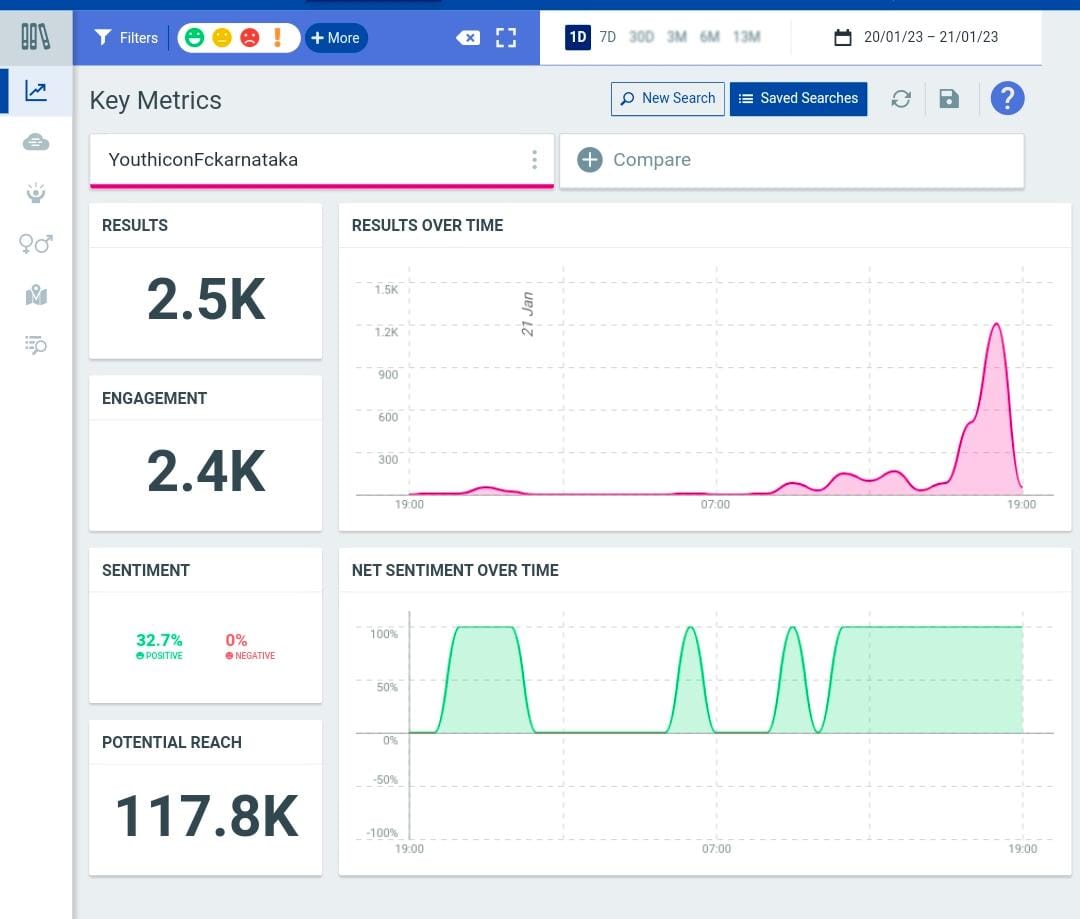Click the 32.7% positive sentiment value
The width and height of the screenshot is (1080, 919).
point(159,640)
